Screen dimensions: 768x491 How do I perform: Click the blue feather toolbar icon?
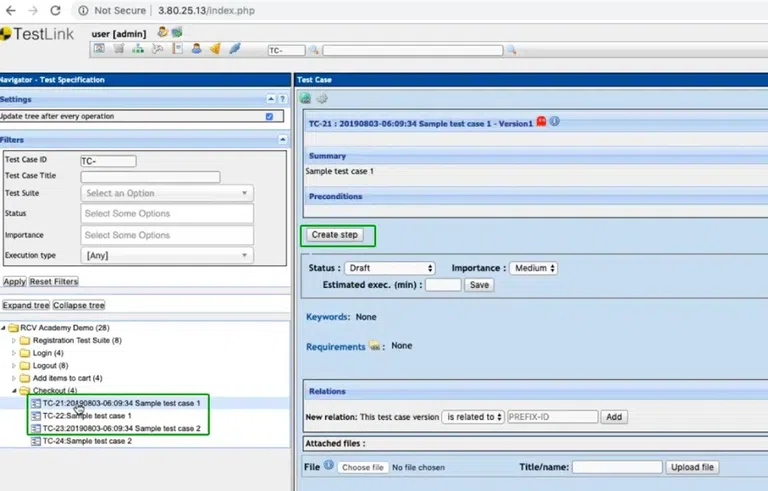235,49
